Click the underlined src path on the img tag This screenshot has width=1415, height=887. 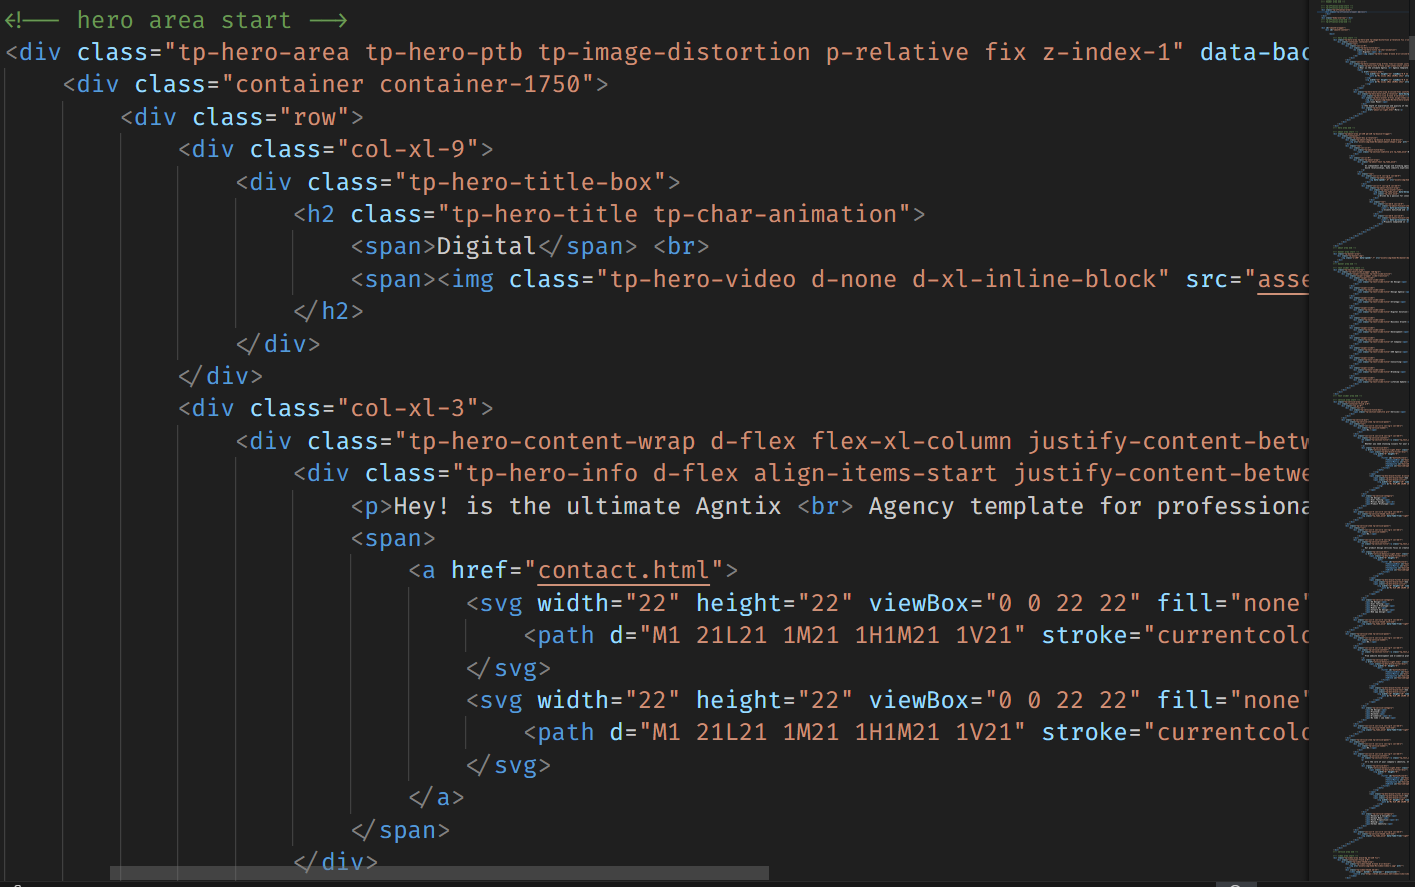[x=1282, y=279]
